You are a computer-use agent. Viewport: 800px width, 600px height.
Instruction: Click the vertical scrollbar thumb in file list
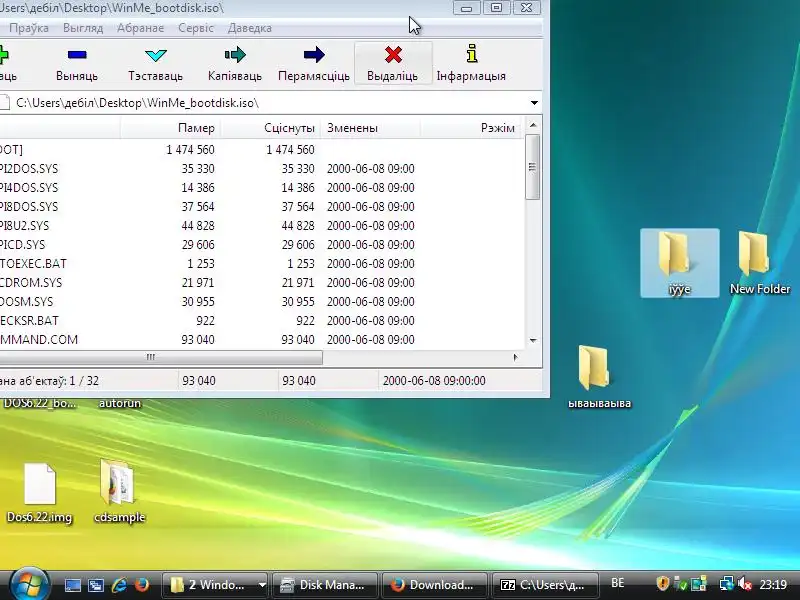[533, 167]
